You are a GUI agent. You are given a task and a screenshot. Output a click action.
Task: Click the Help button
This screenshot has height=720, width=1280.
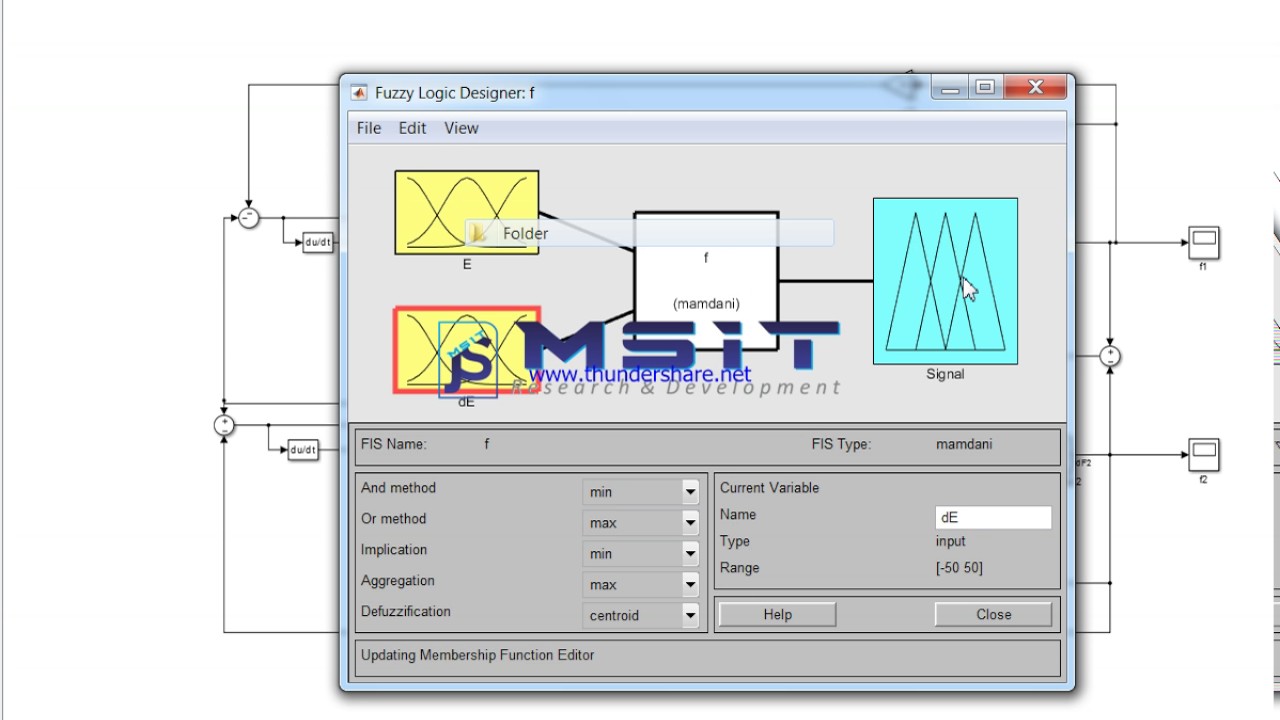pos(777,615)
